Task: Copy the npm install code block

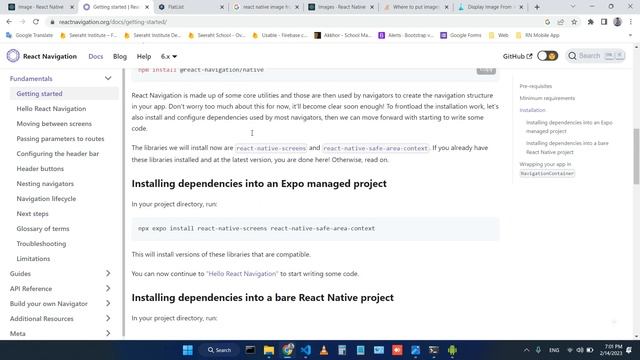Action: tap(486, 70)
